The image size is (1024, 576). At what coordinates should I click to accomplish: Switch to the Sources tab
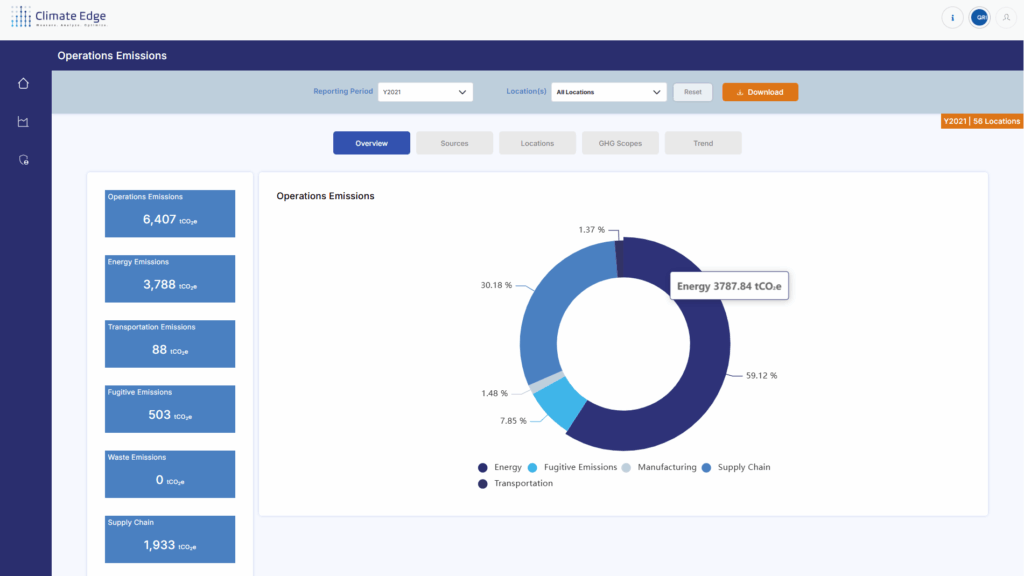(454, 143)
